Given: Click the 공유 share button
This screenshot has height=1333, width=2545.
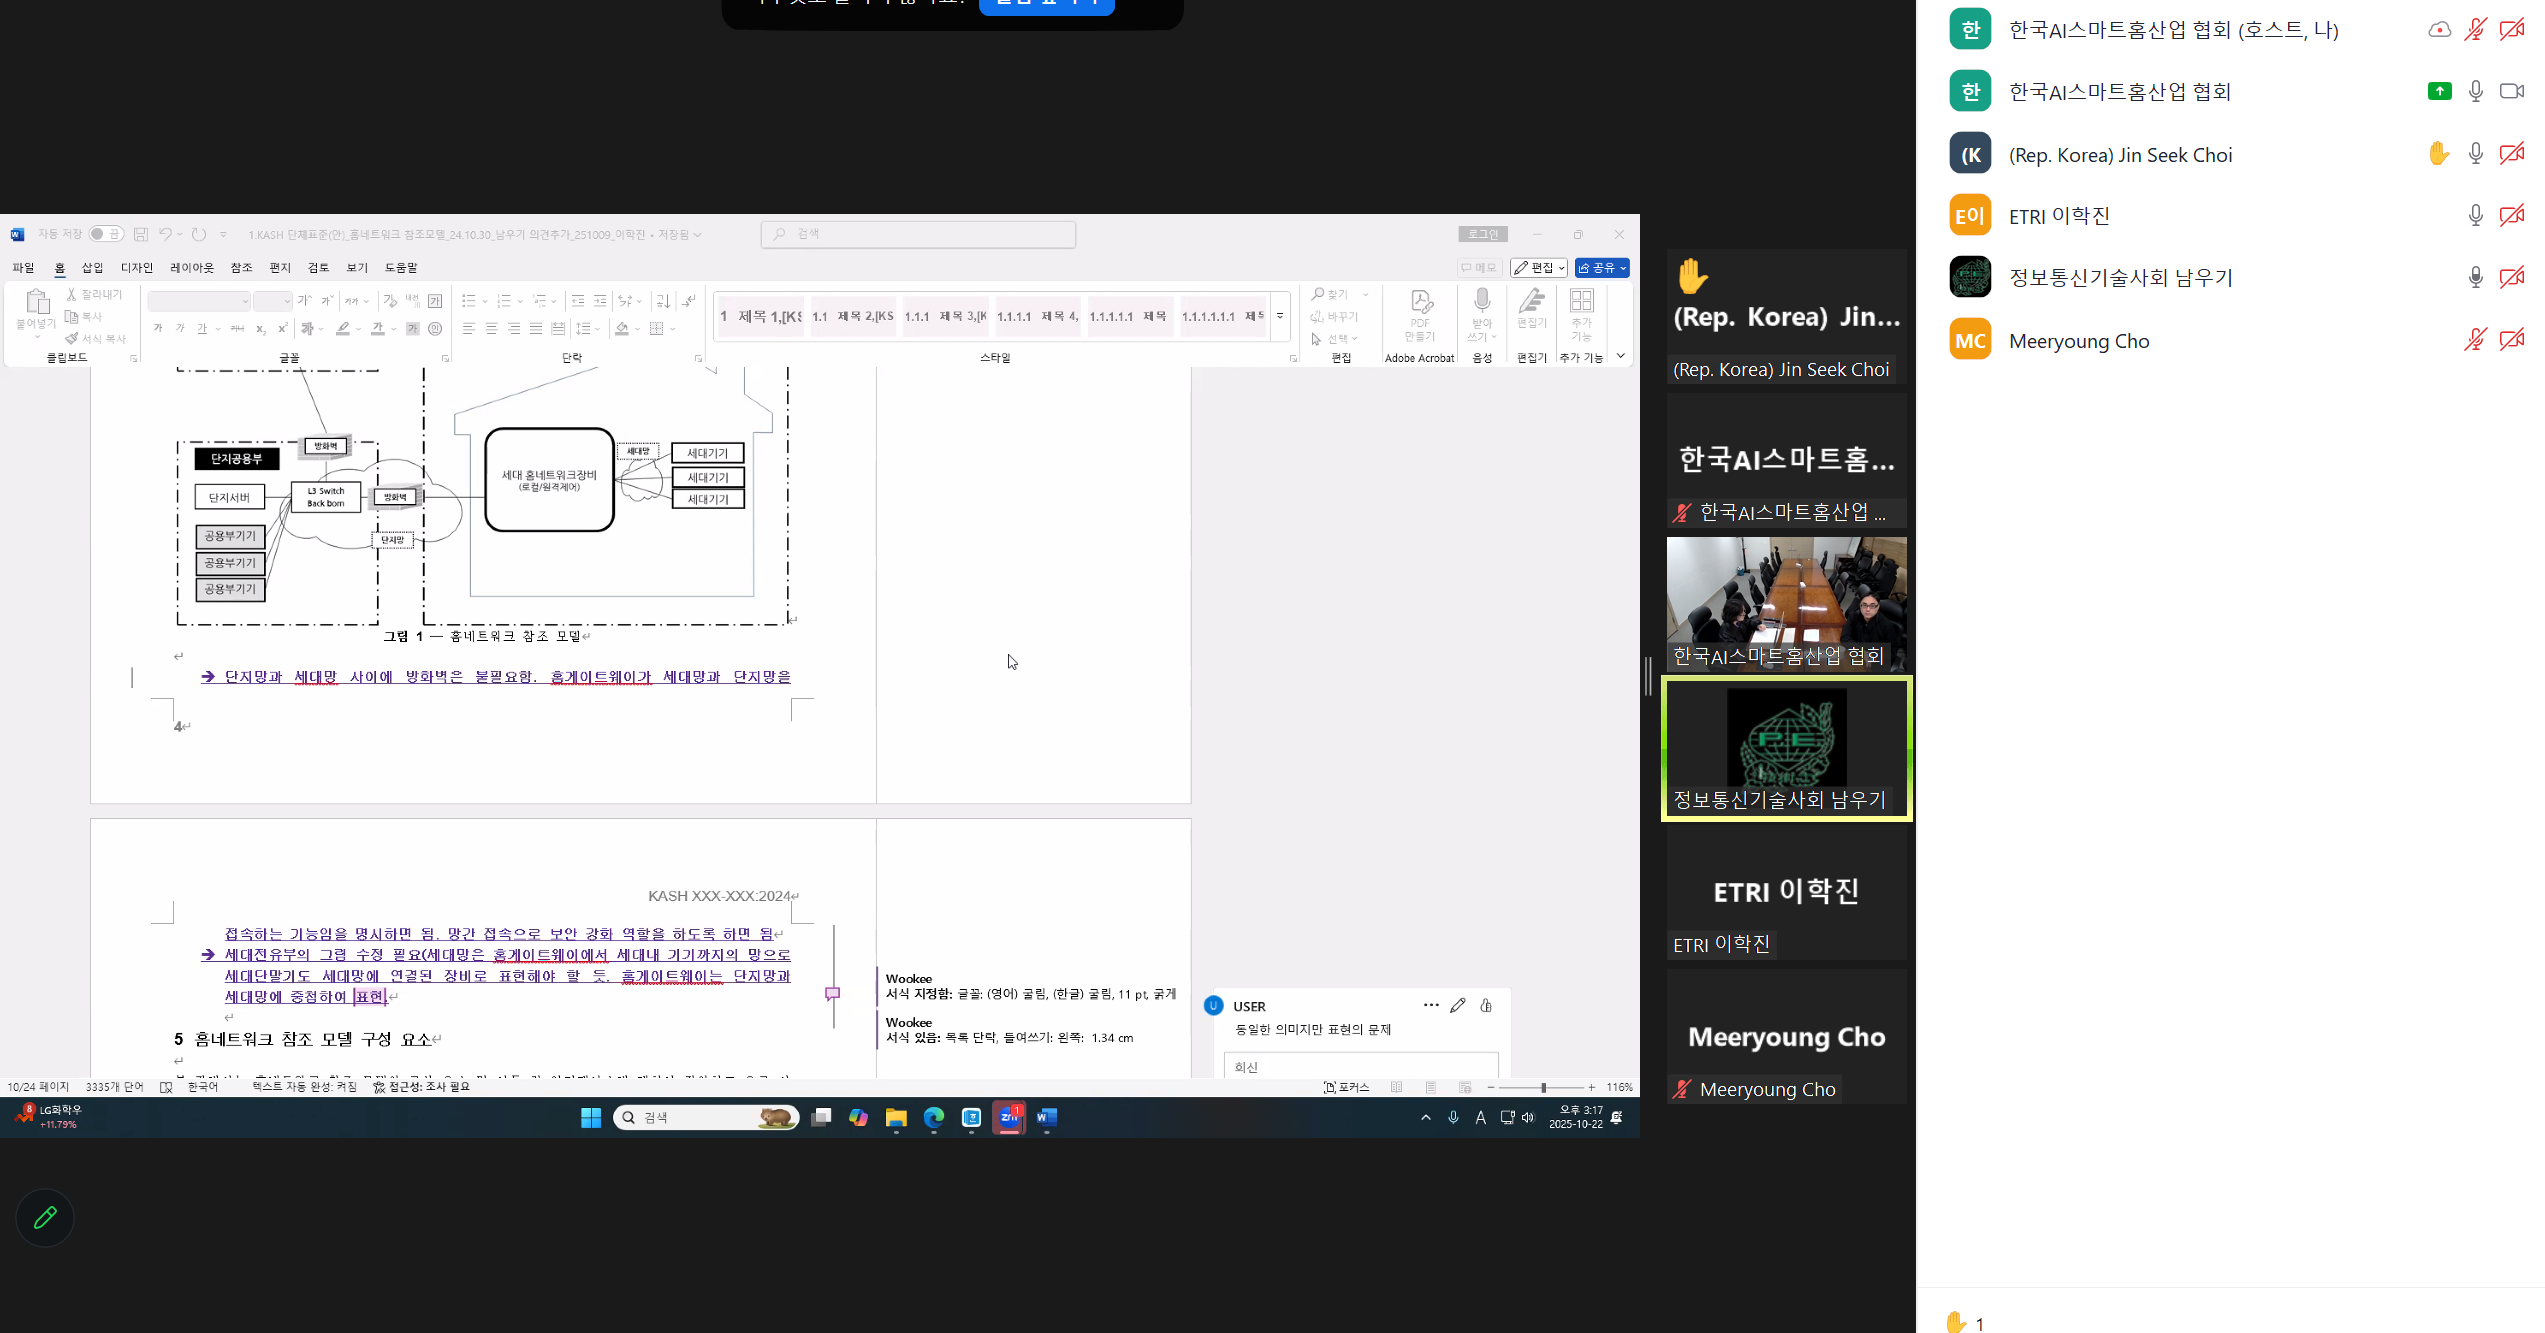Looking at the screenshot, I should click(1601, 268).
